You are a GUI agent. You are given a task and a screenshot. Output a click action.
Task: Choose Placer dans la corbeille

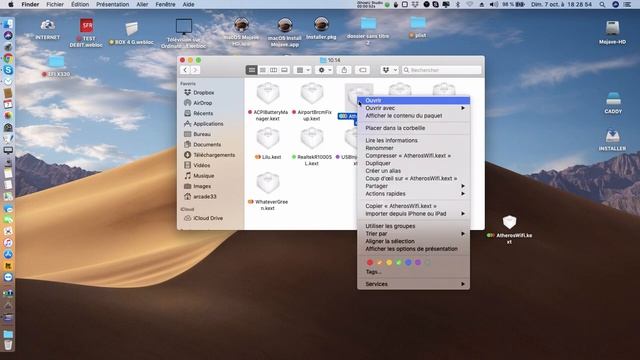click(413, 128)
